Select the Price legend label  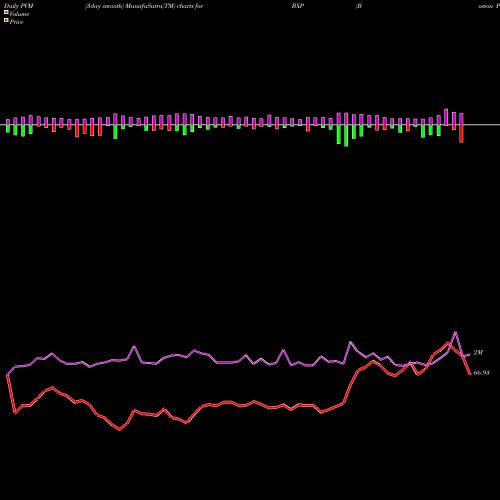pos(16,22)
